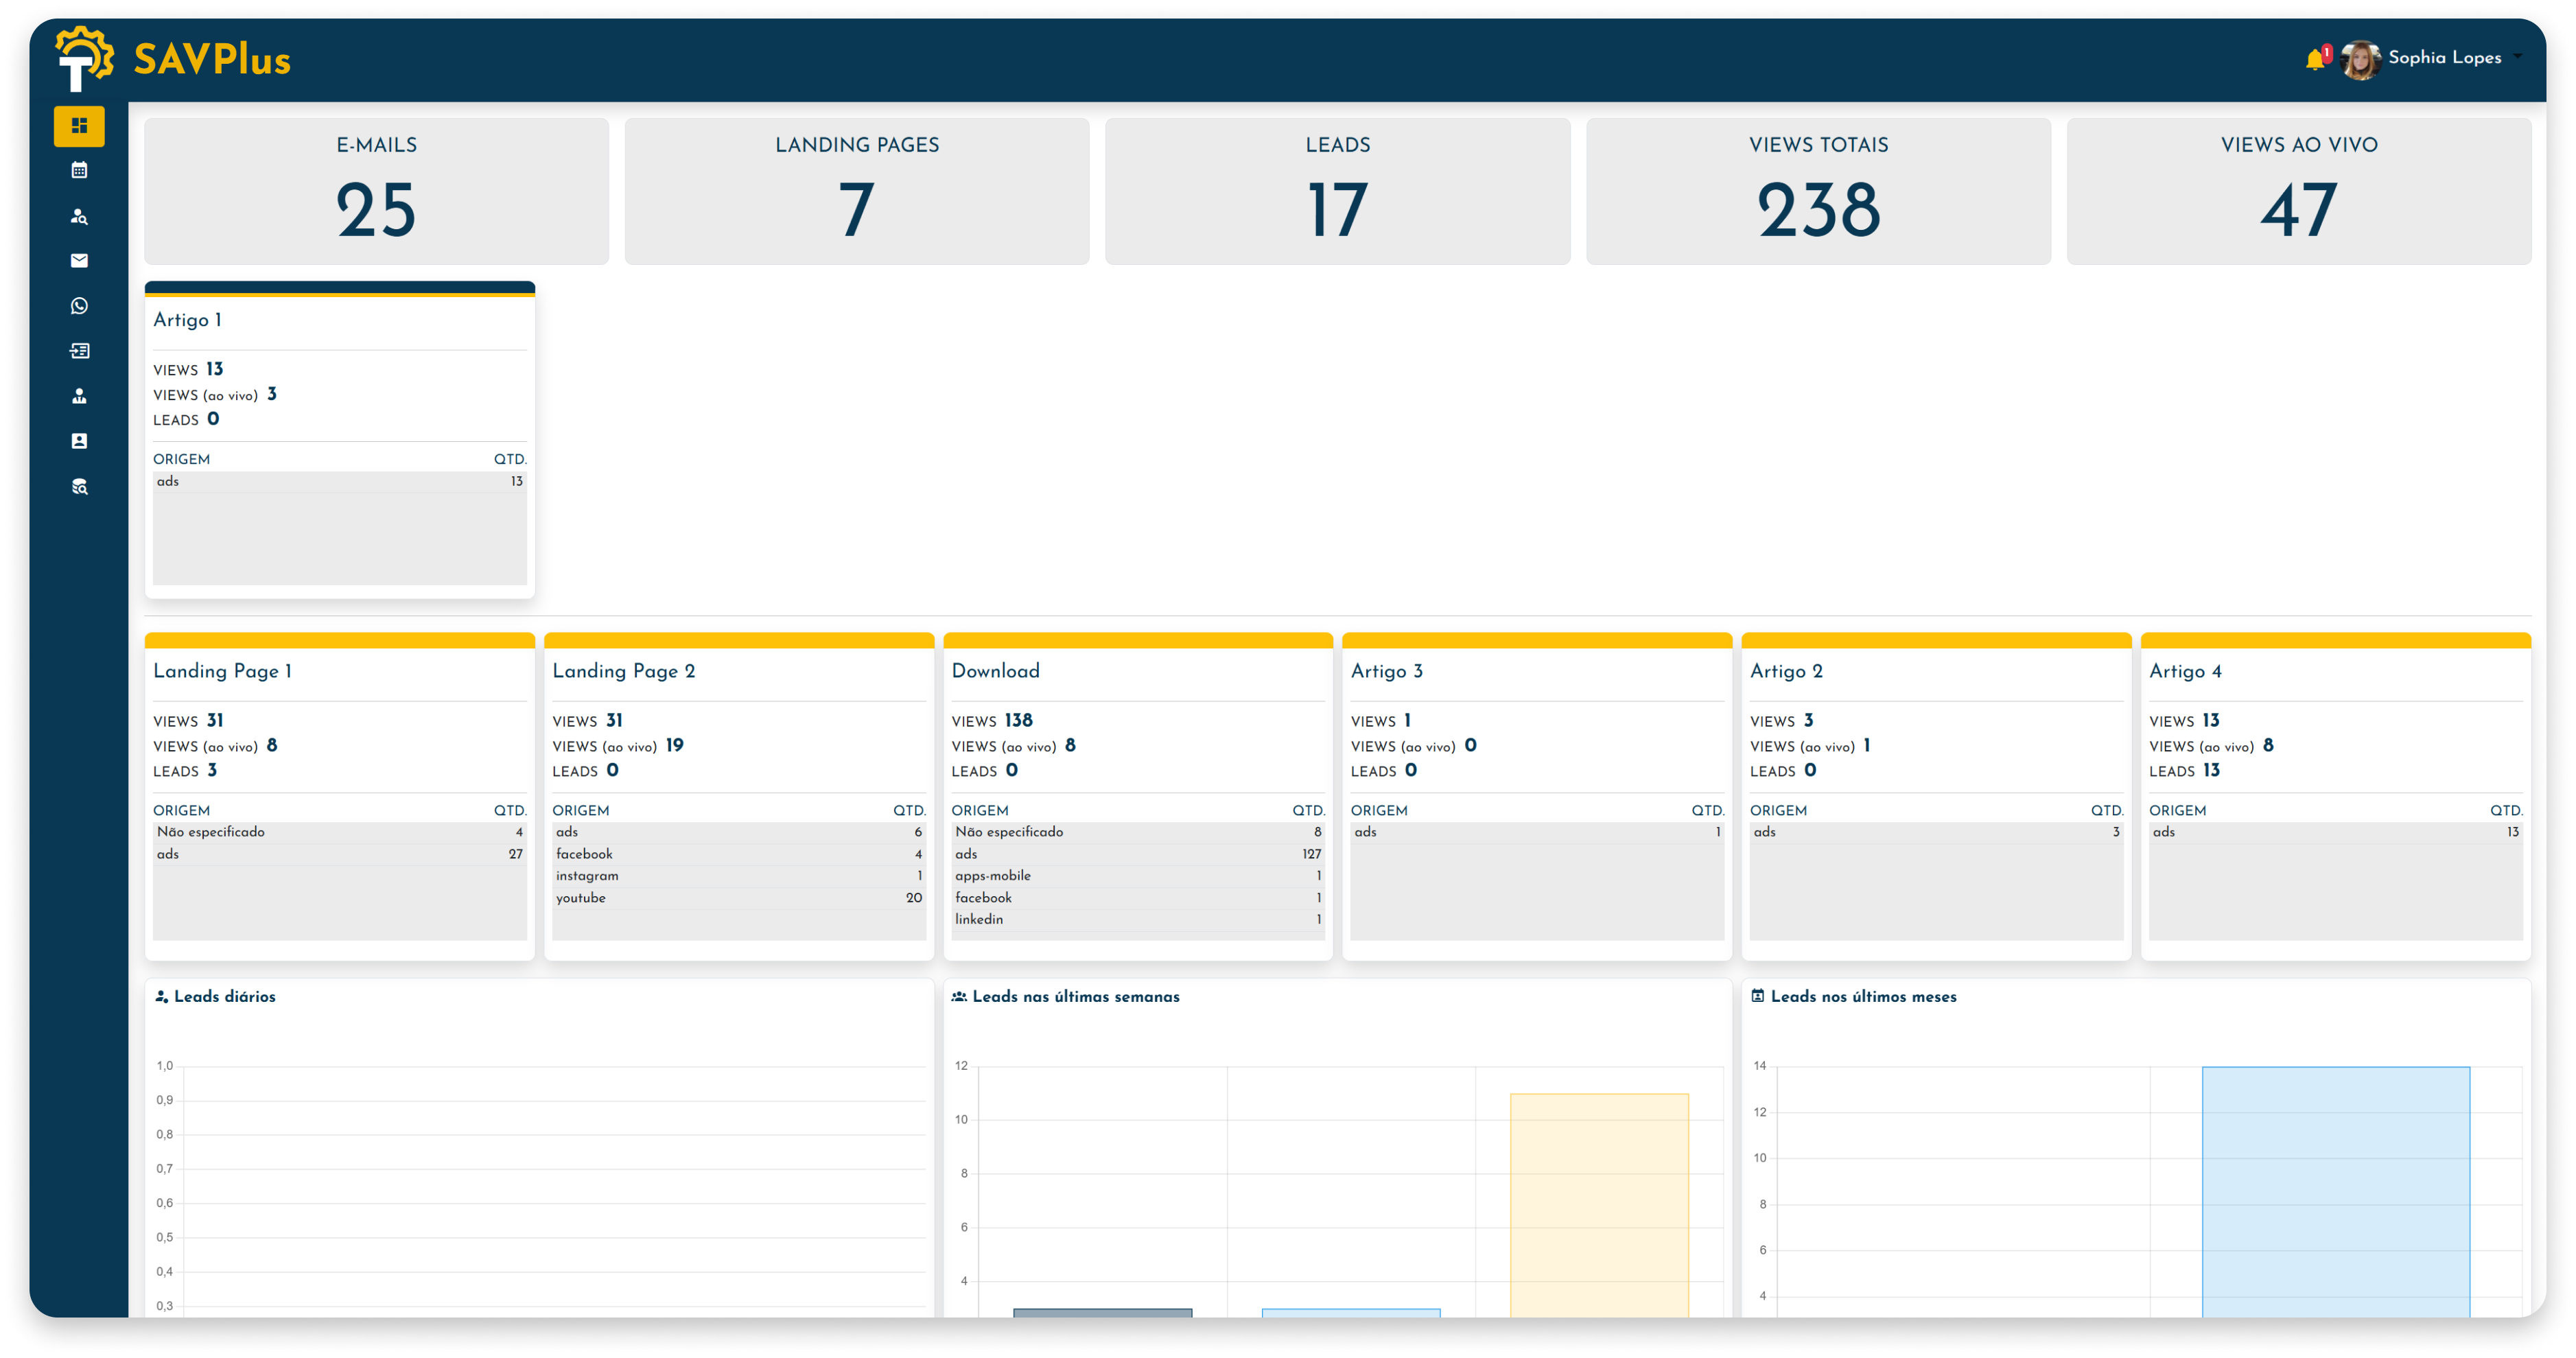The width and height of the screenshot is (2576, 1358).
Task: Open the dashboard grid icon in sidebar
Action: click(79, 126)
